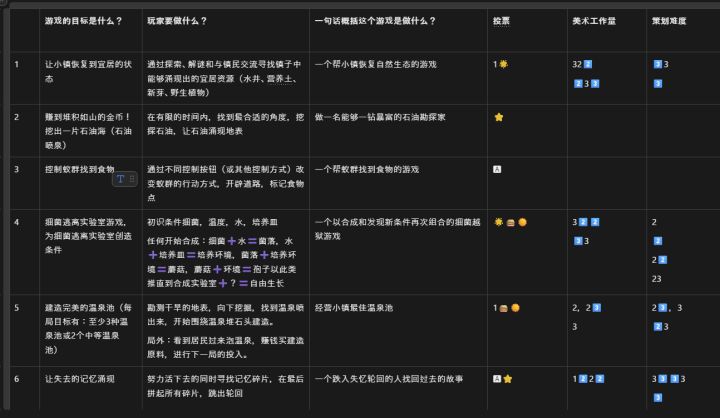Click the orange circle emoji in row 4 vote cell

(x=522, y=222)
